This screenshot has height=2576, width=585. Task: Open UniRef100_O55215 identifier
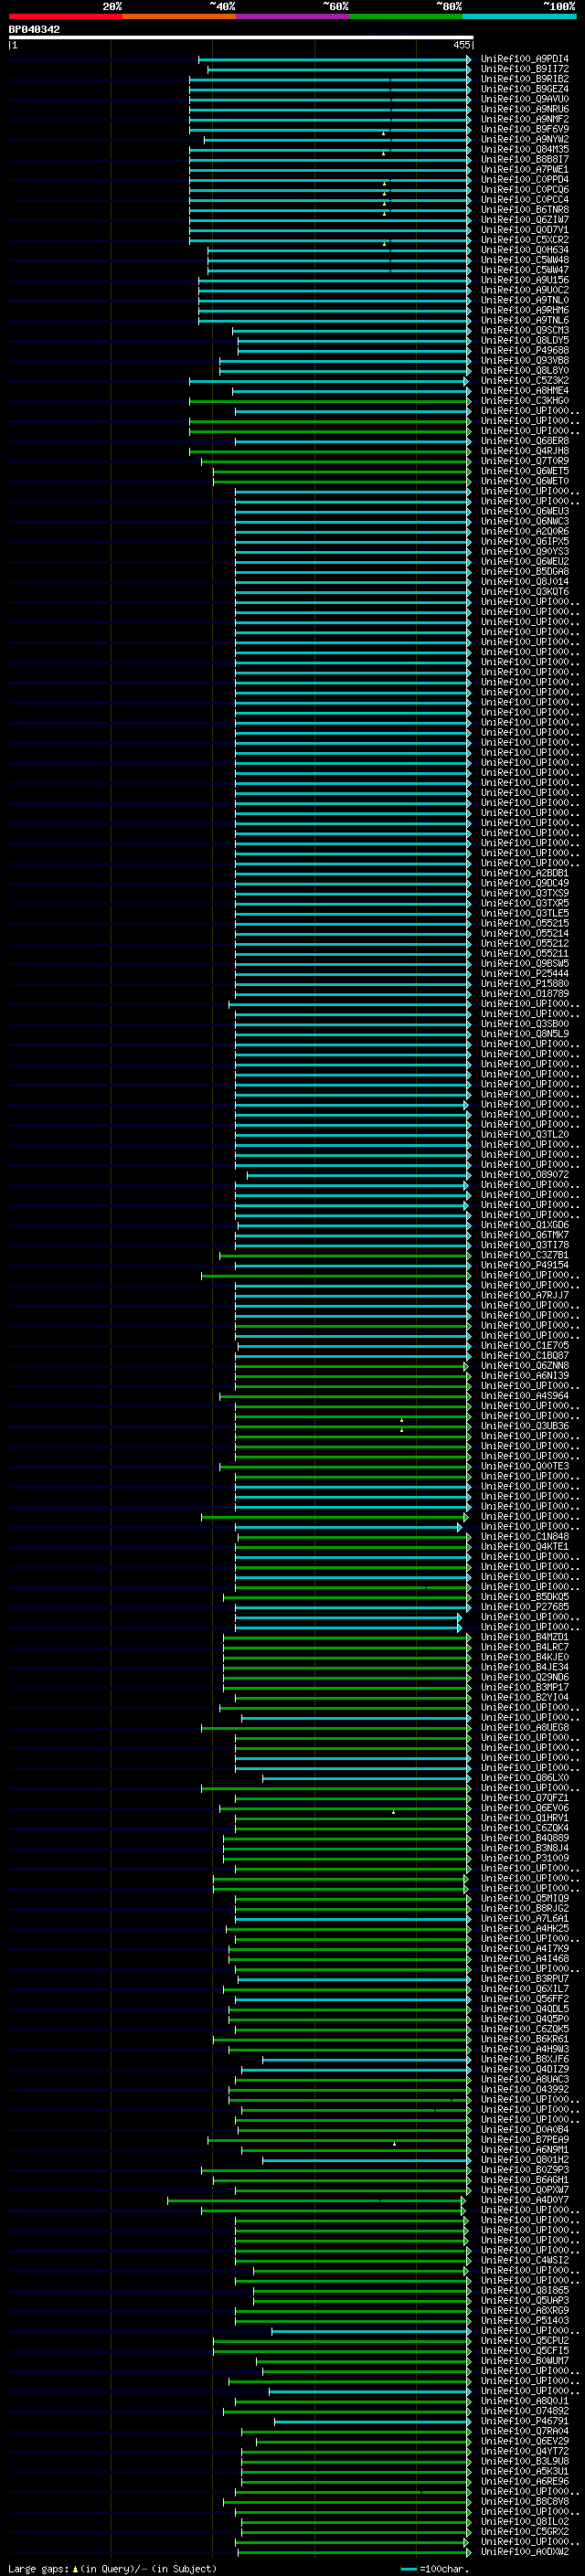point(525,923)
